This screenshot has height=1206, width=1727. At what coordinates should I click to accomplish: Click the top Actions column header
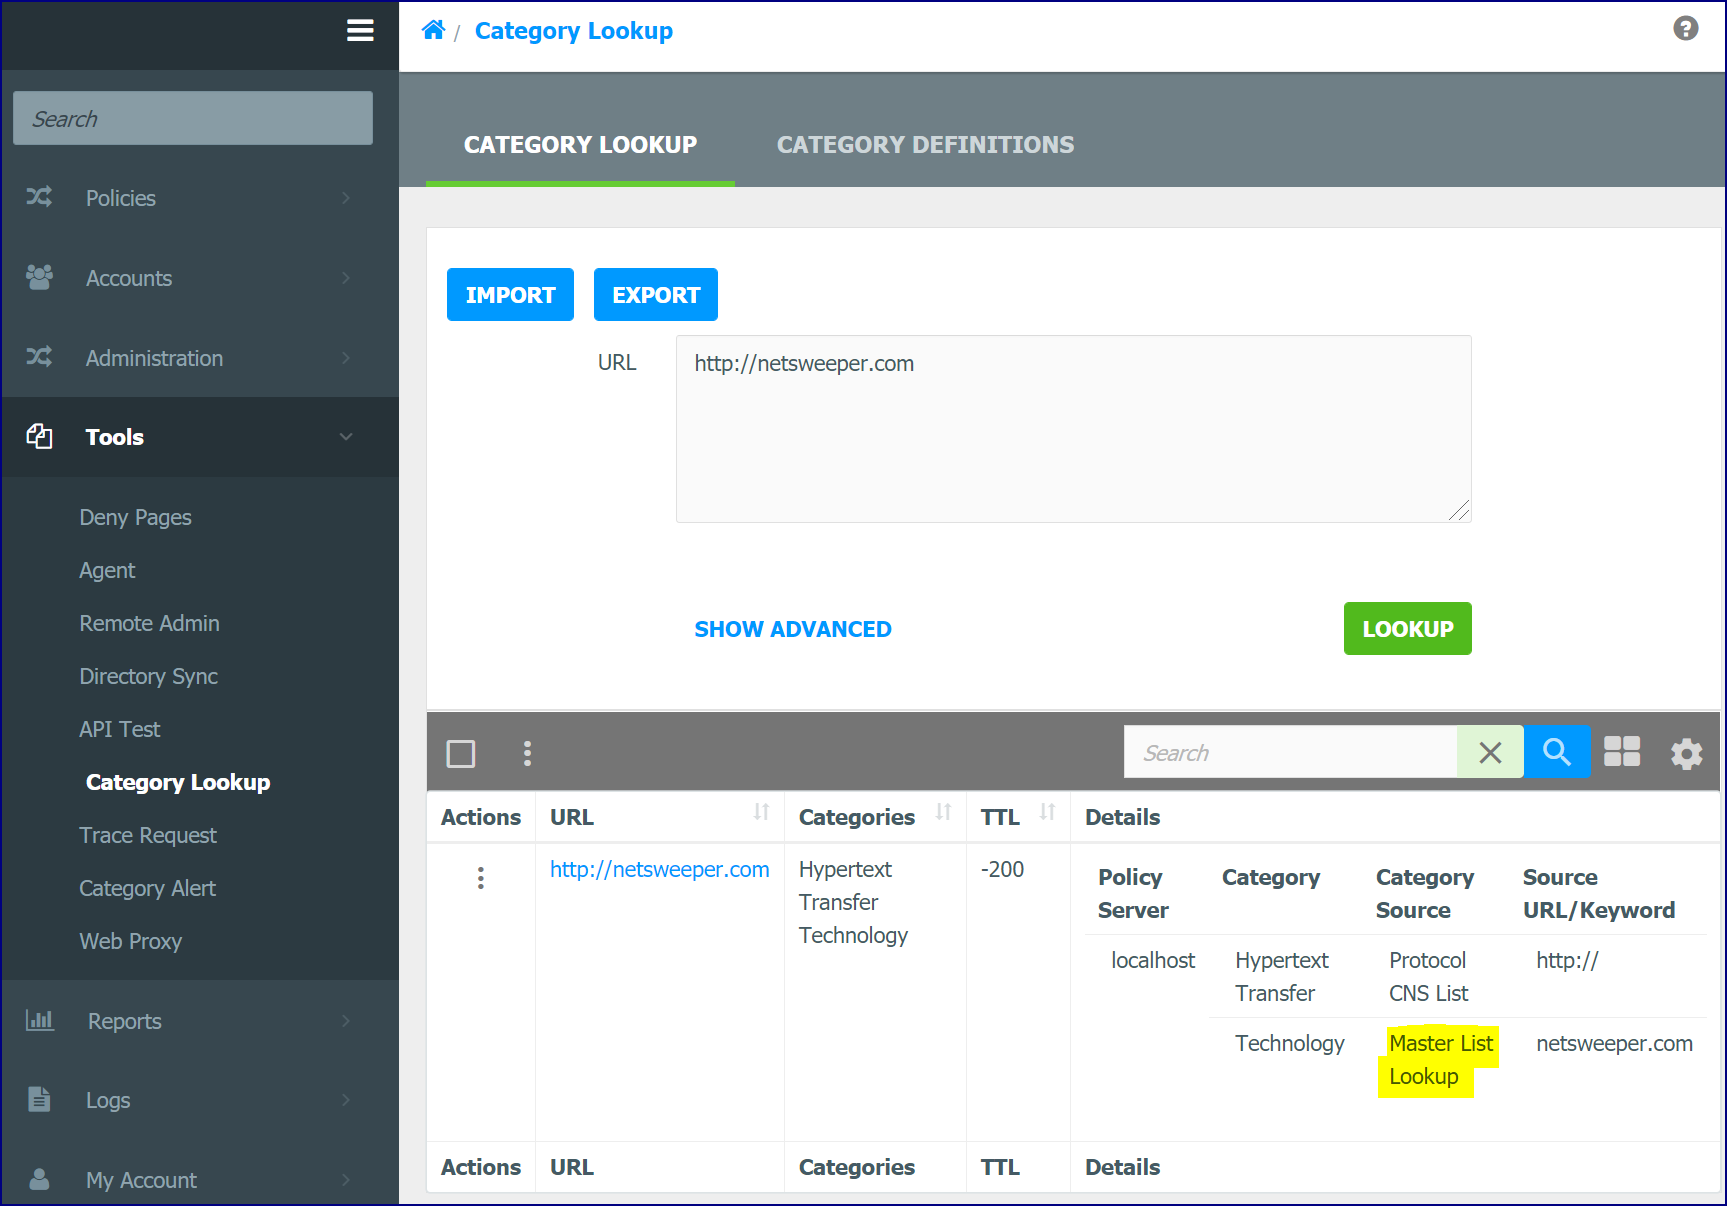coord(481,817)
